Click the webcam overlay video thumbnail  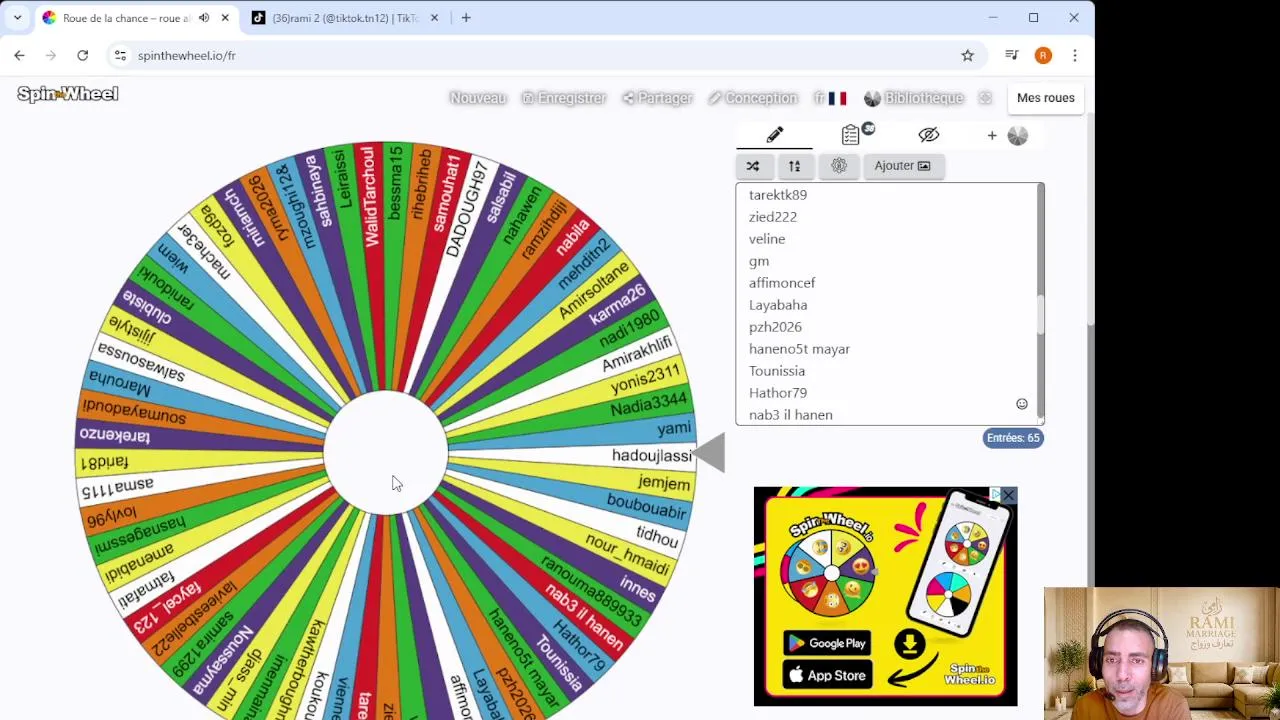(1161, 653)
